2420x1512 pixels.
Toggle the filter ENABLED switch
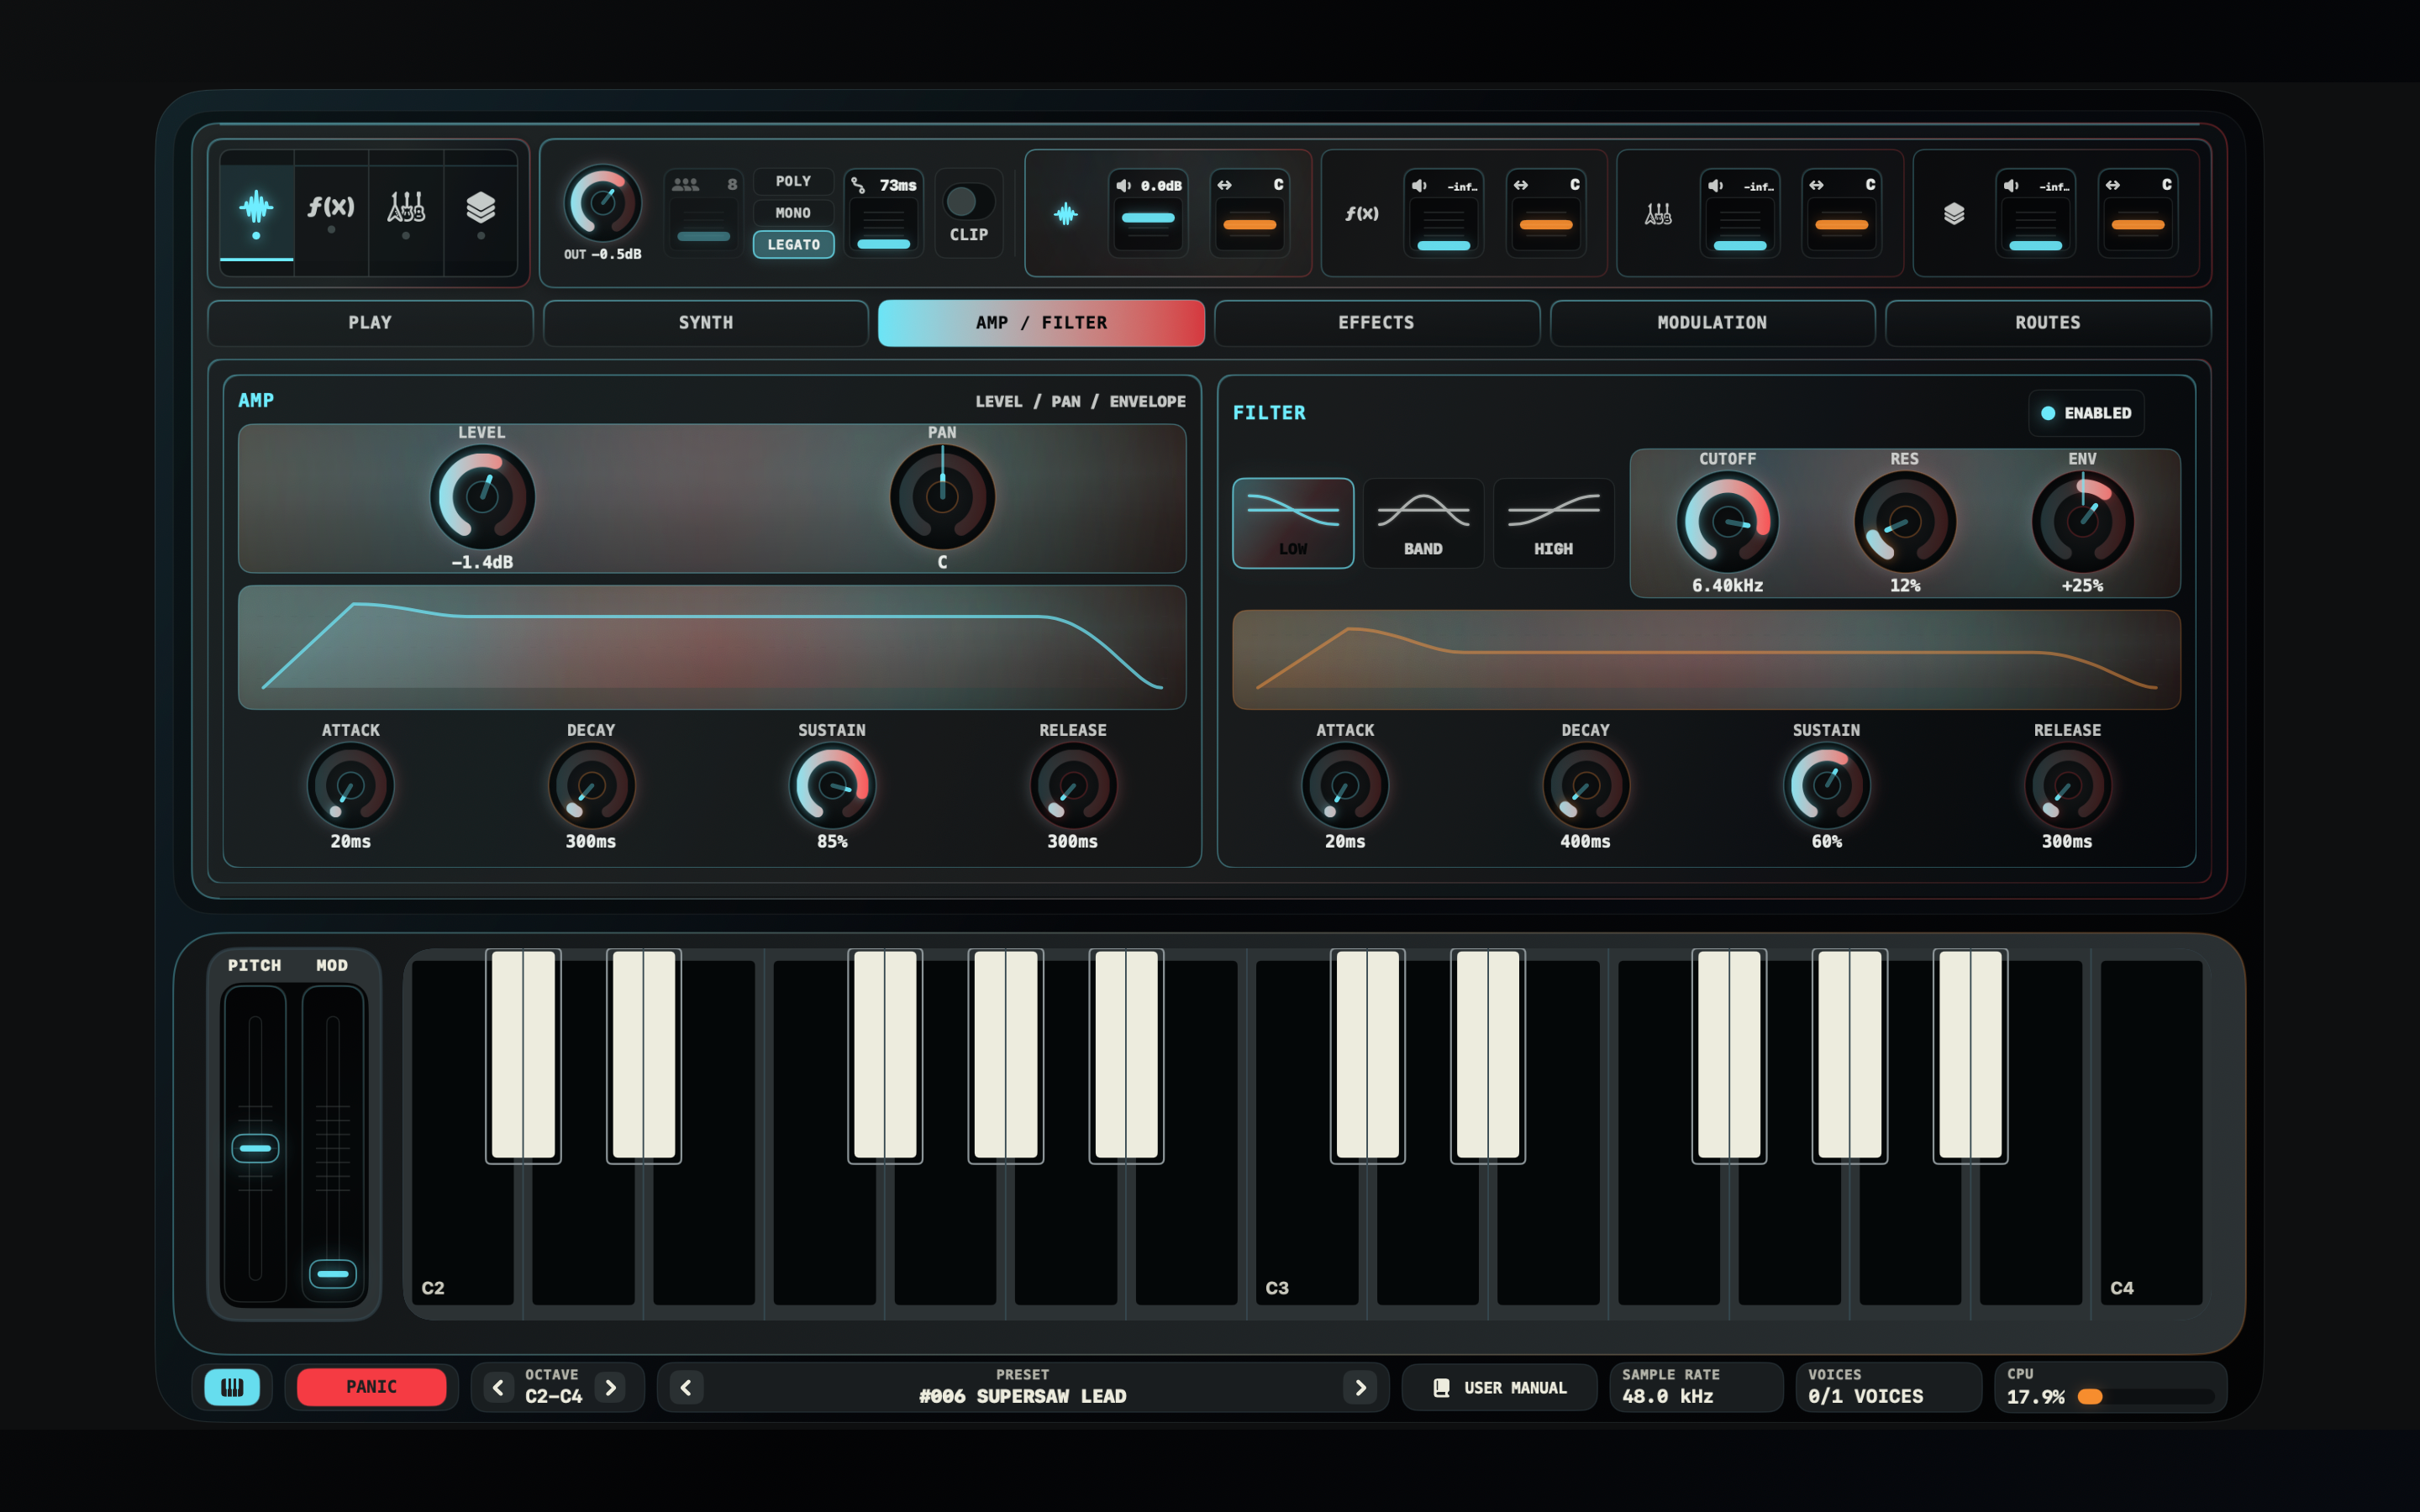point(2086,413)
